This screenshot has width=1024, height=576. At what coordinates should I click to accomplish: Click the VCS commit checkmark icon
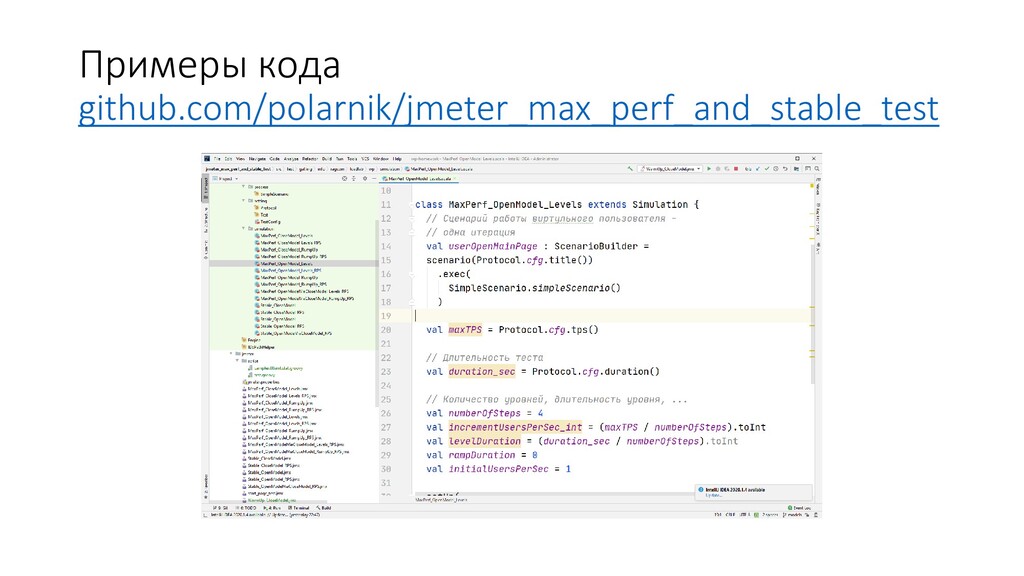767,168
